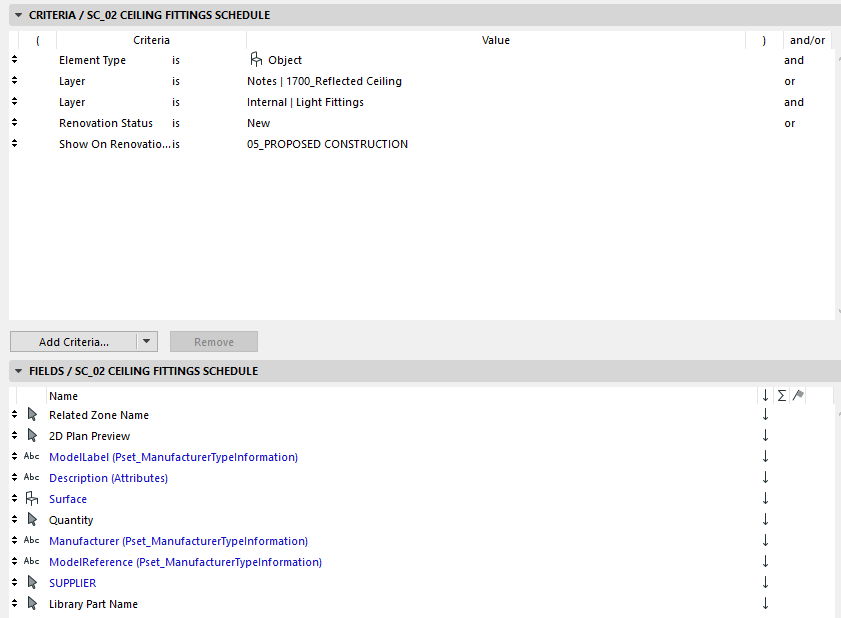This screenshot has height=618, width=841.
Task: Collapse the FIELDS / SC_02 CEILING FITTINGS SCHEDULE panel
Action: pos(18,371)
